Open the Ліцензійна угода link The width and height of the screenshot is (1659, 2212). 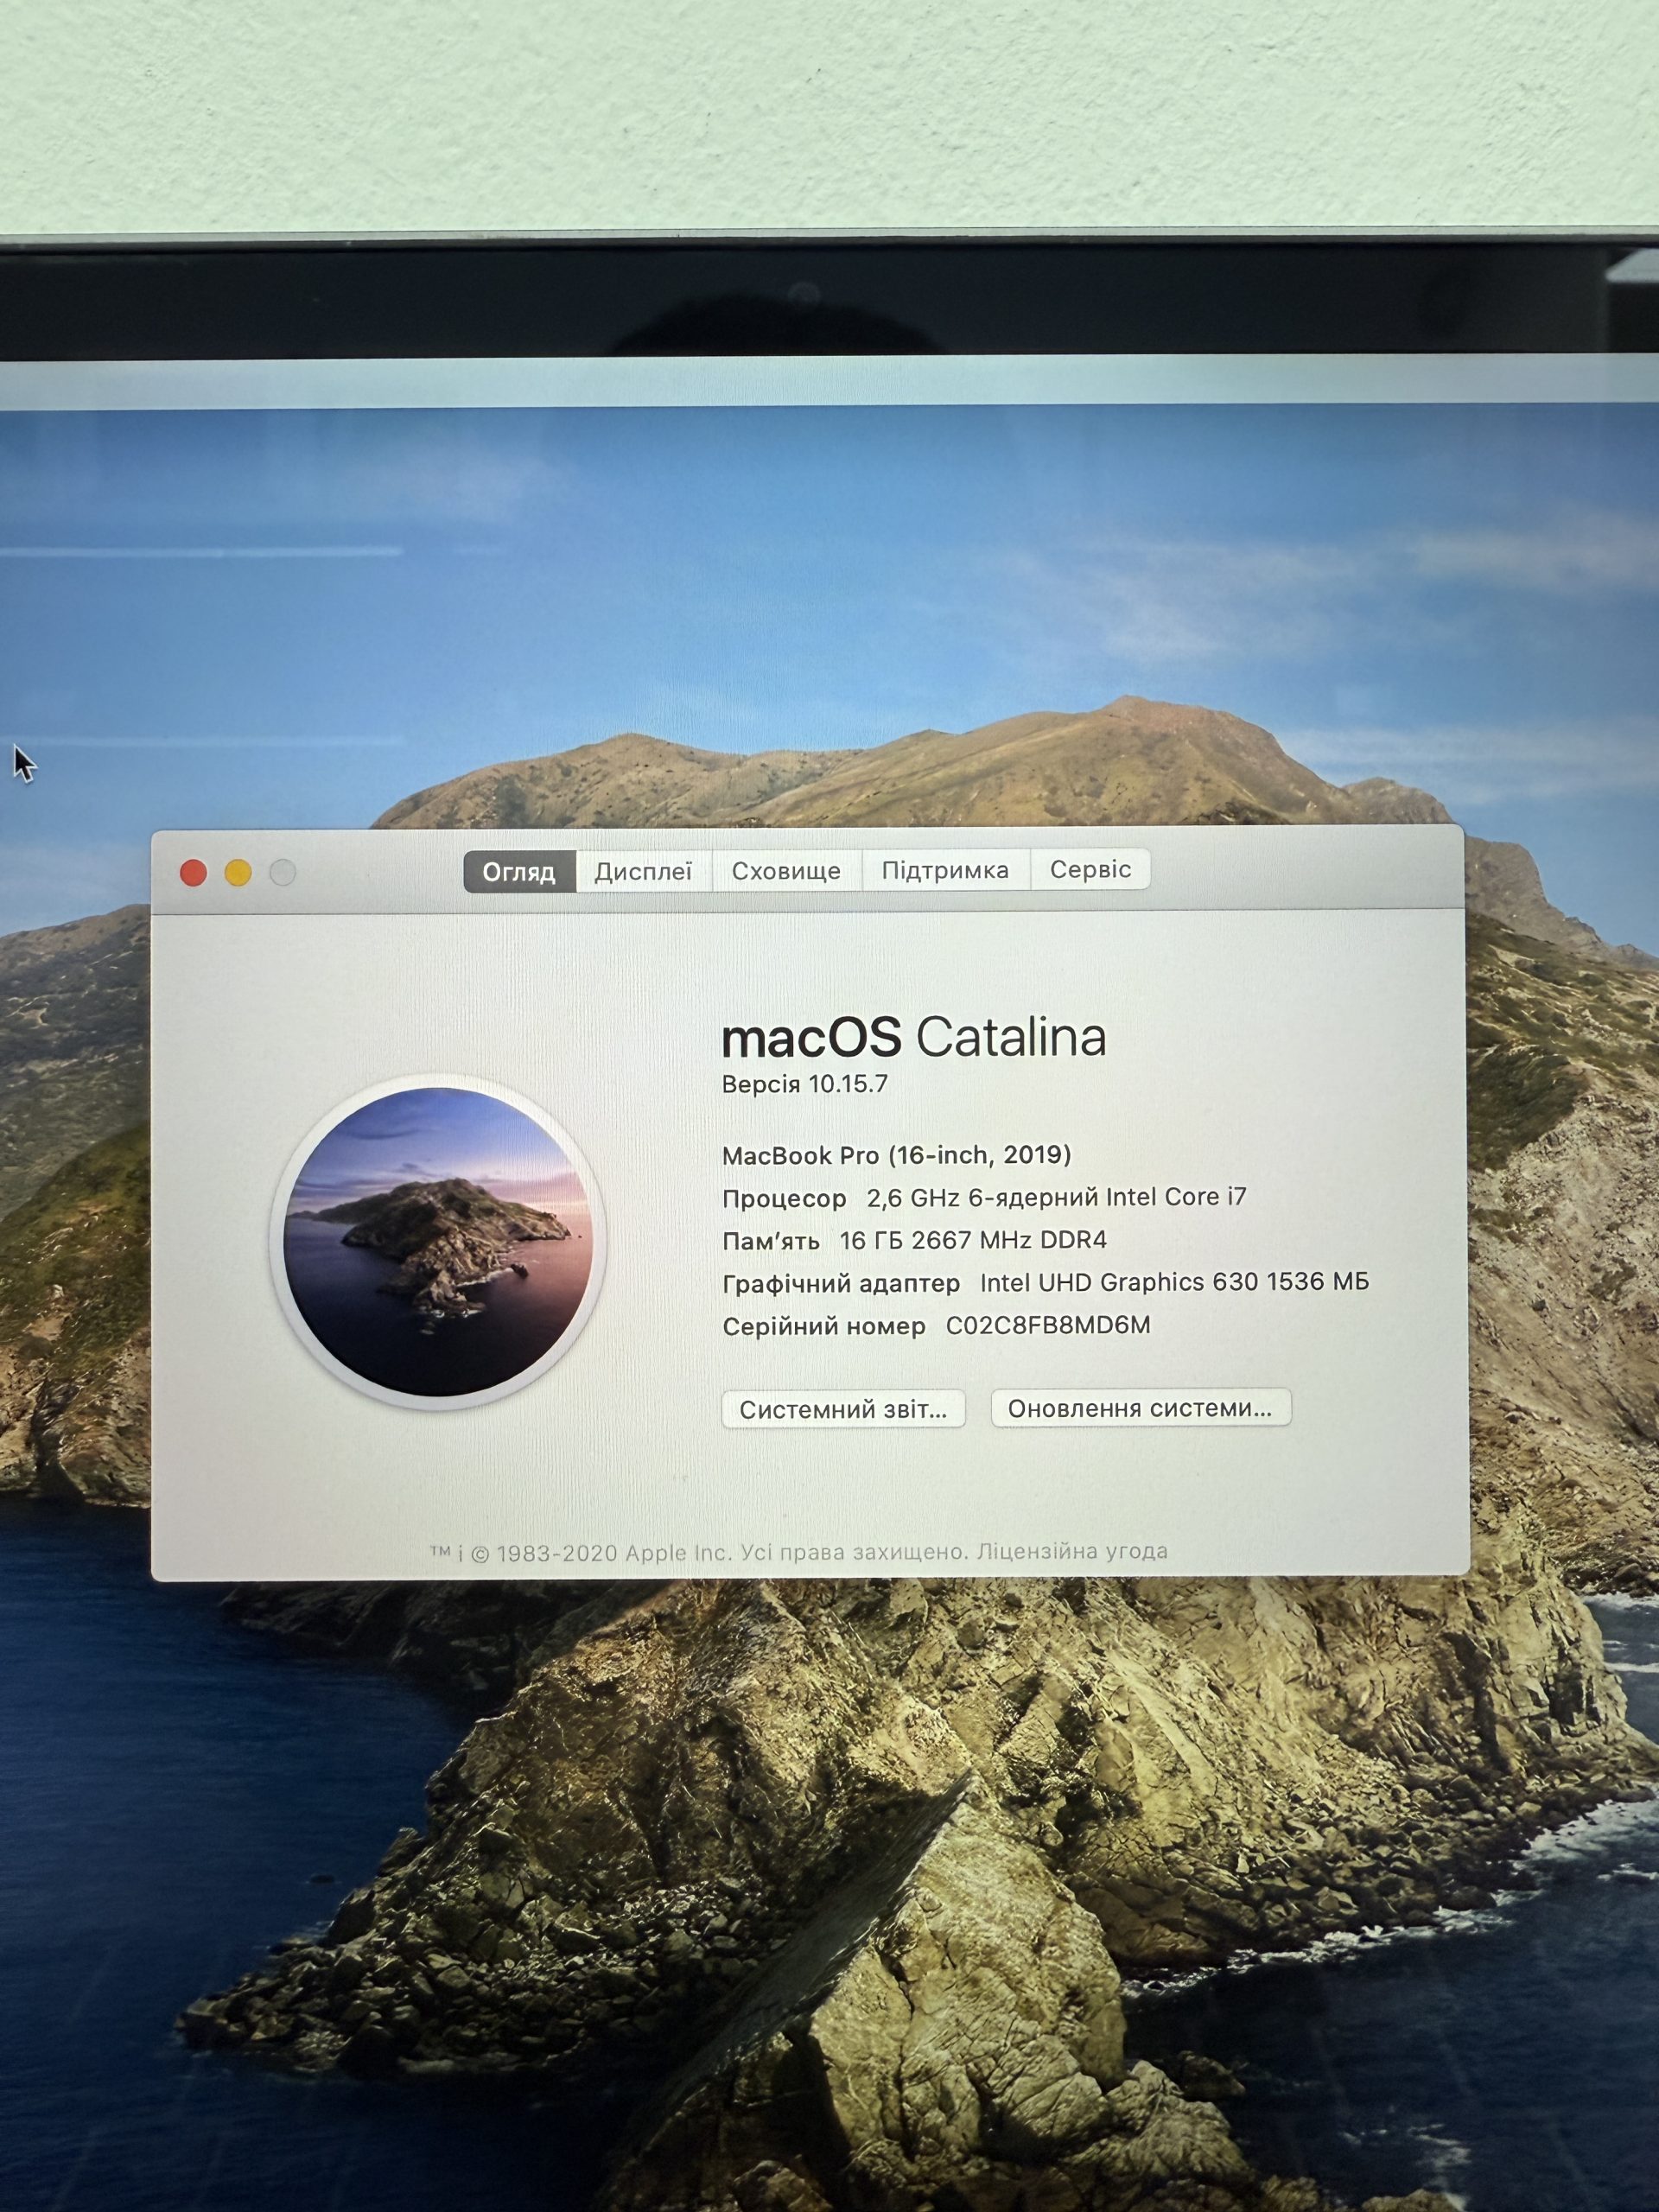[1072, 1551]
